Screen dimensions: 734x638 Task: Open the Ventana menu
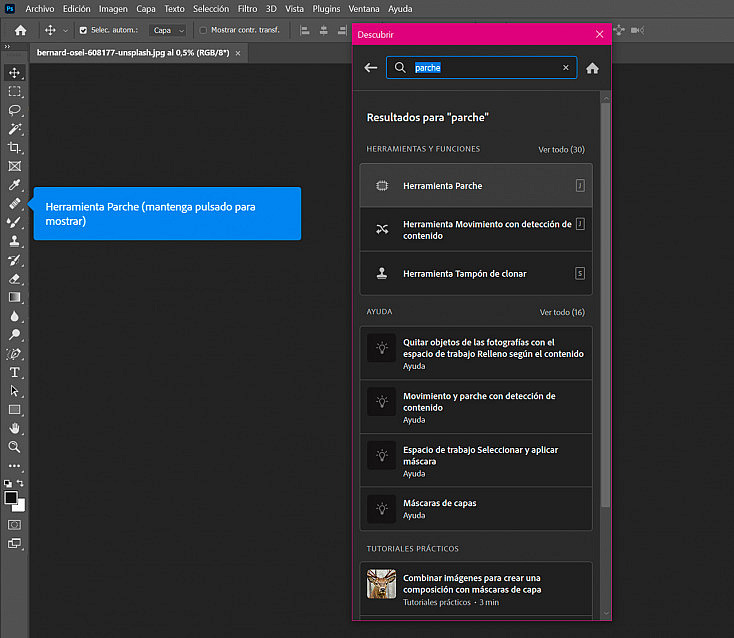[364, 9]
